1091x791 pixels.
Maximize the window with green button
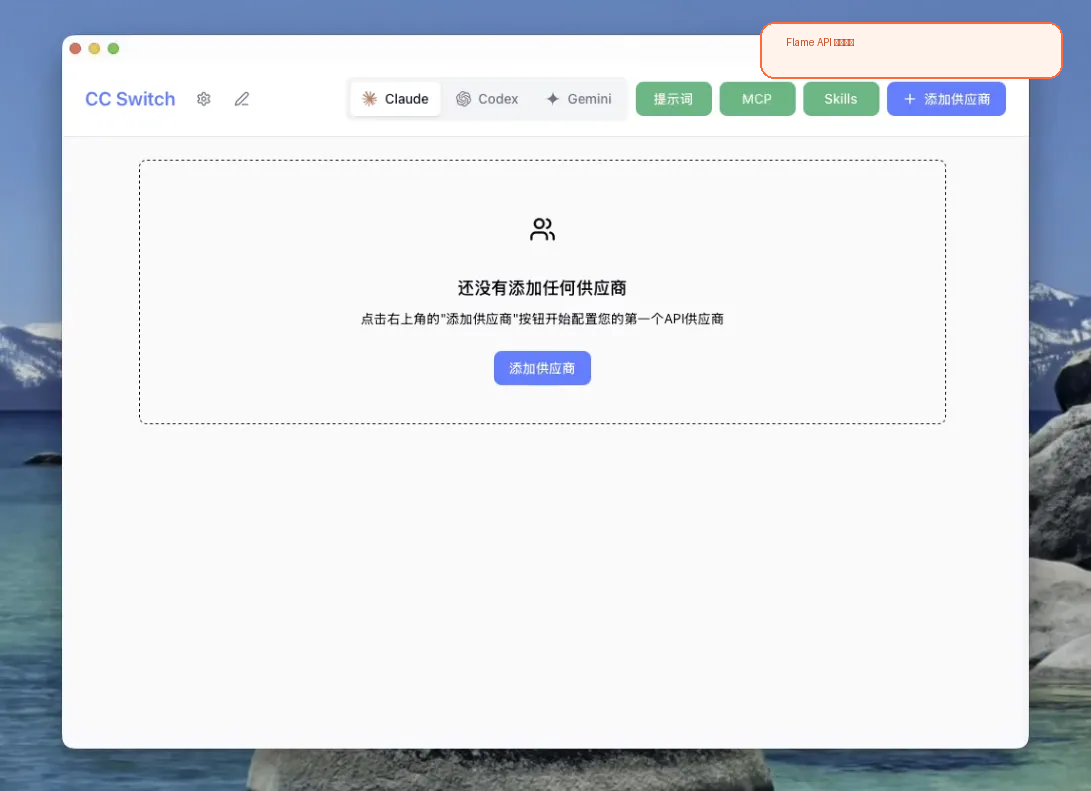click(x=113, y=48)
